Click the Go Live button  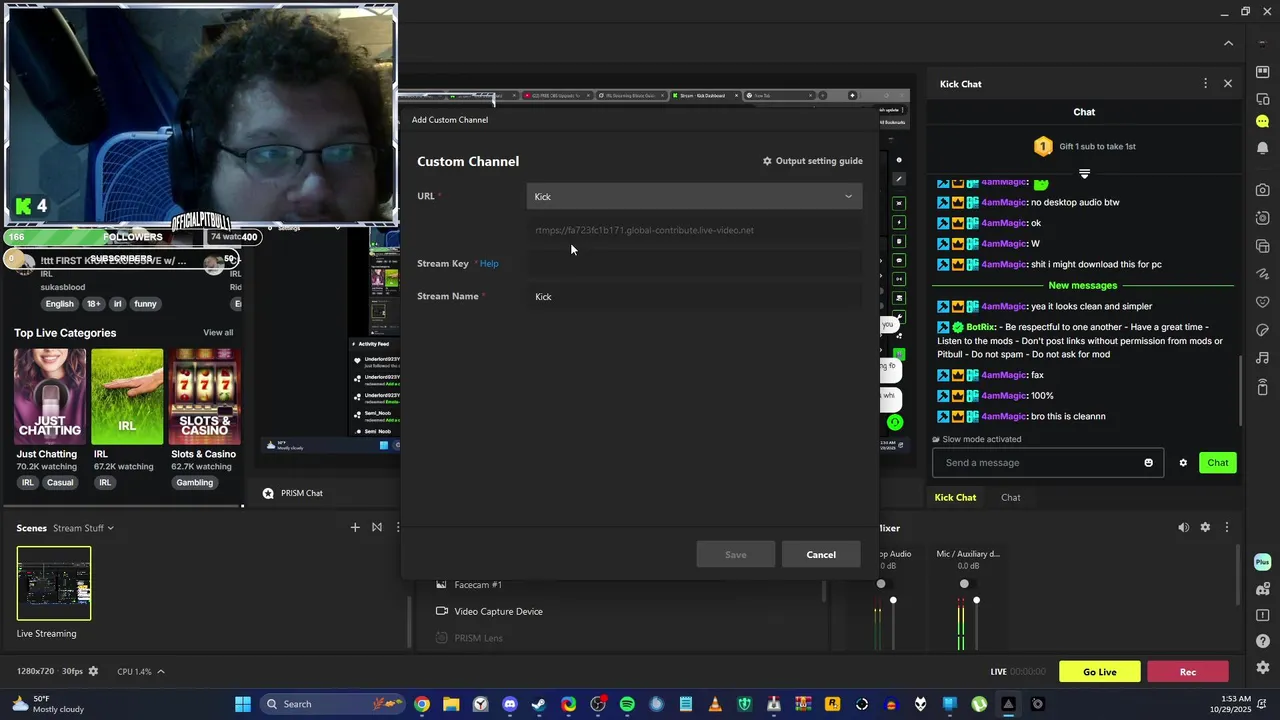click(x=1100, y=672)
